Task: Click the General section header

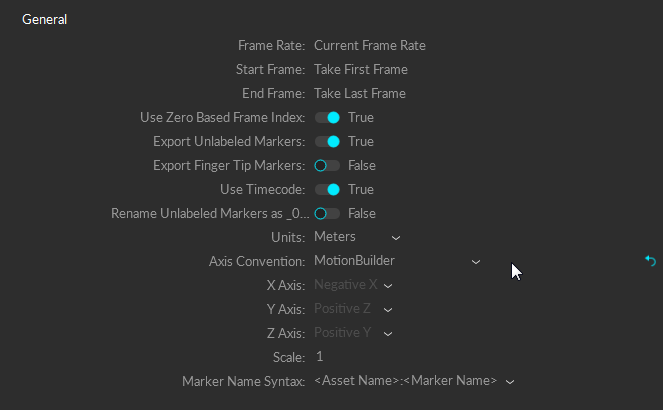Action: point(45,19)
